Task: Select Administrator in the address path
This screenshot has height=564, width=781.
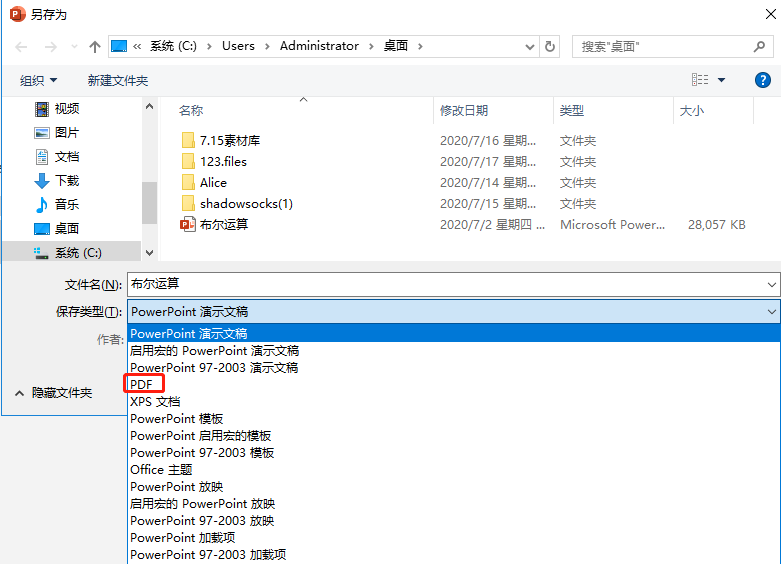Action: (x=319, y=46)
